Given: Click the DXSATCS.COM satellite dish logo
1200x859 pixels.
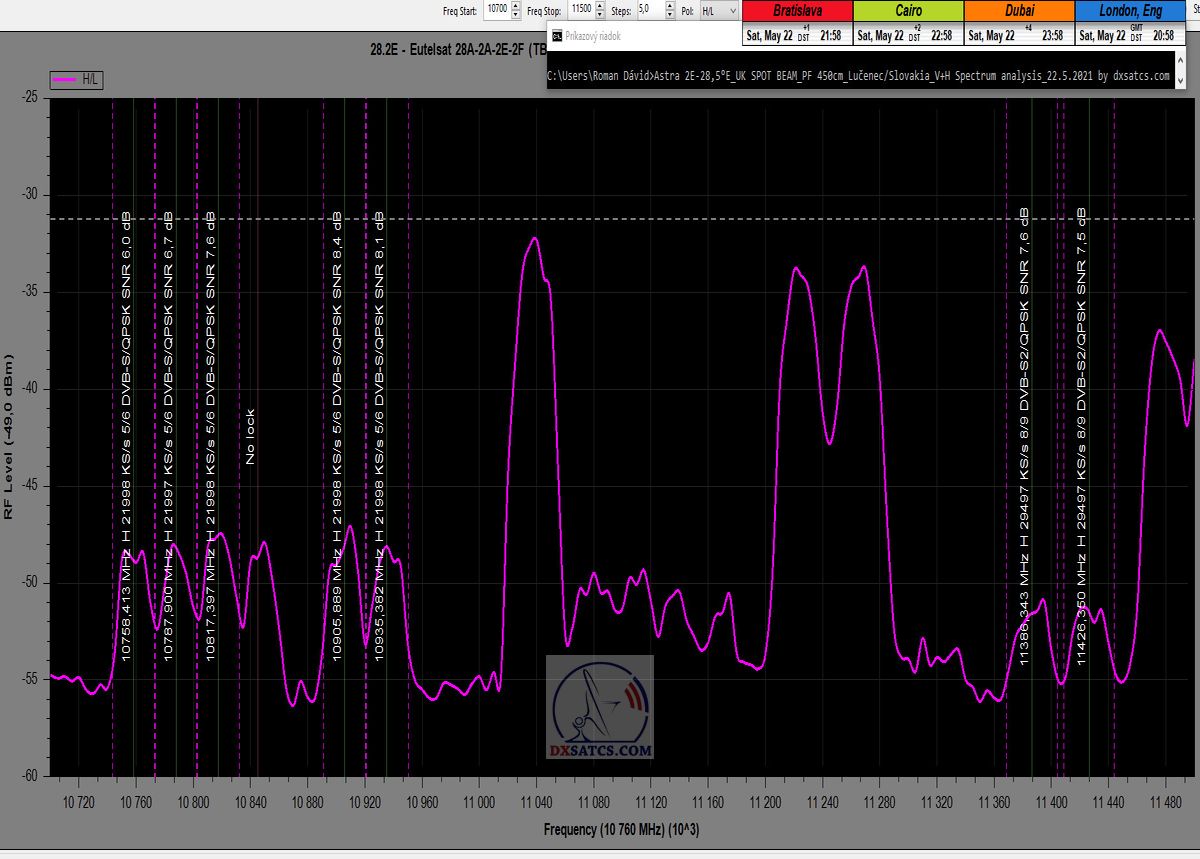Looking at the screenshot, I should (600, 707).
